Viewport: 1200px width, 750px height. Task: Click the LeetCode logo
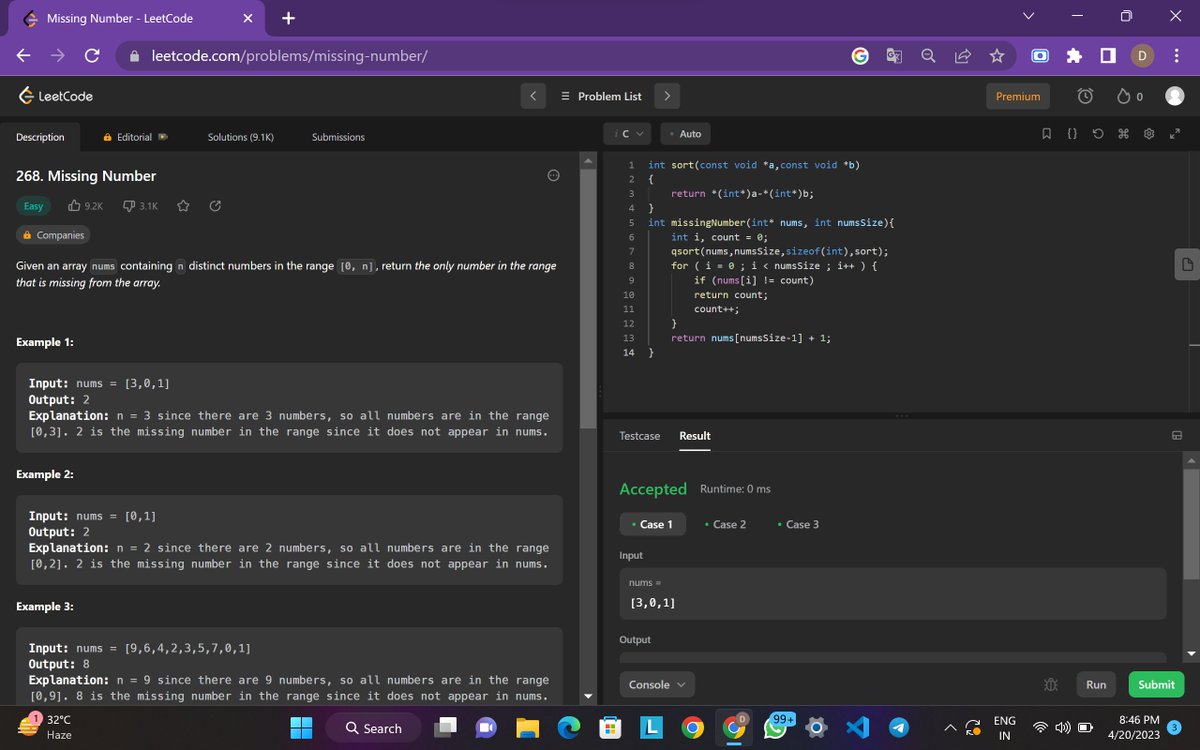56,96
